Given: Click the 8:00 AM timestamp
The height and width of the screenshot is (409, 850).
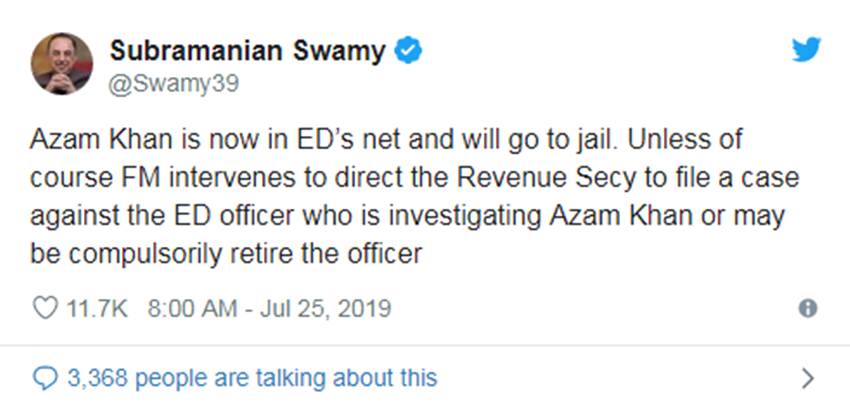Looking at the screenshot, I should pos(191,308).
